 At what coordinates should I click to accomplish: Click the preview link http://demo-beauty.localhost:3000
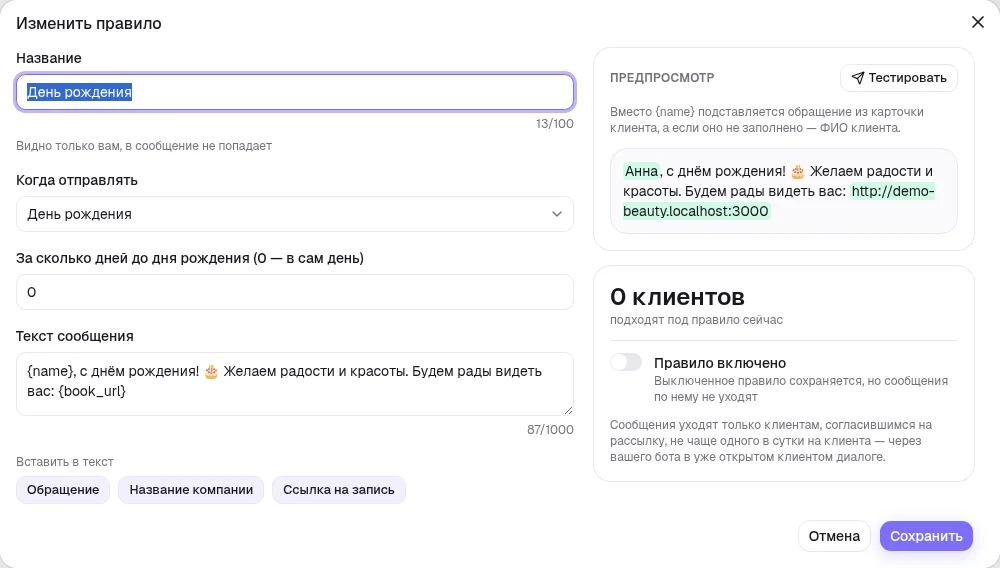click(778, 201)
